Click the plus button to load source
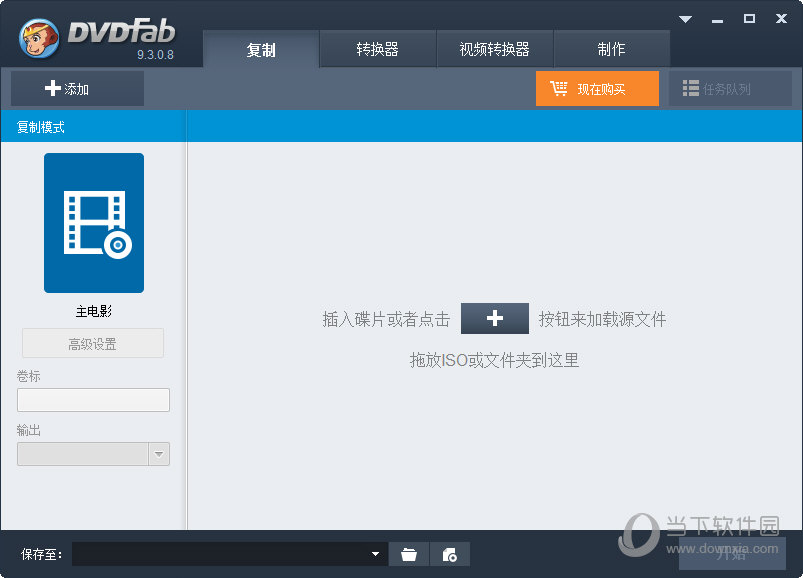Image resolution: width=803 pixels, height=578 pixels. tap(494, 319)
